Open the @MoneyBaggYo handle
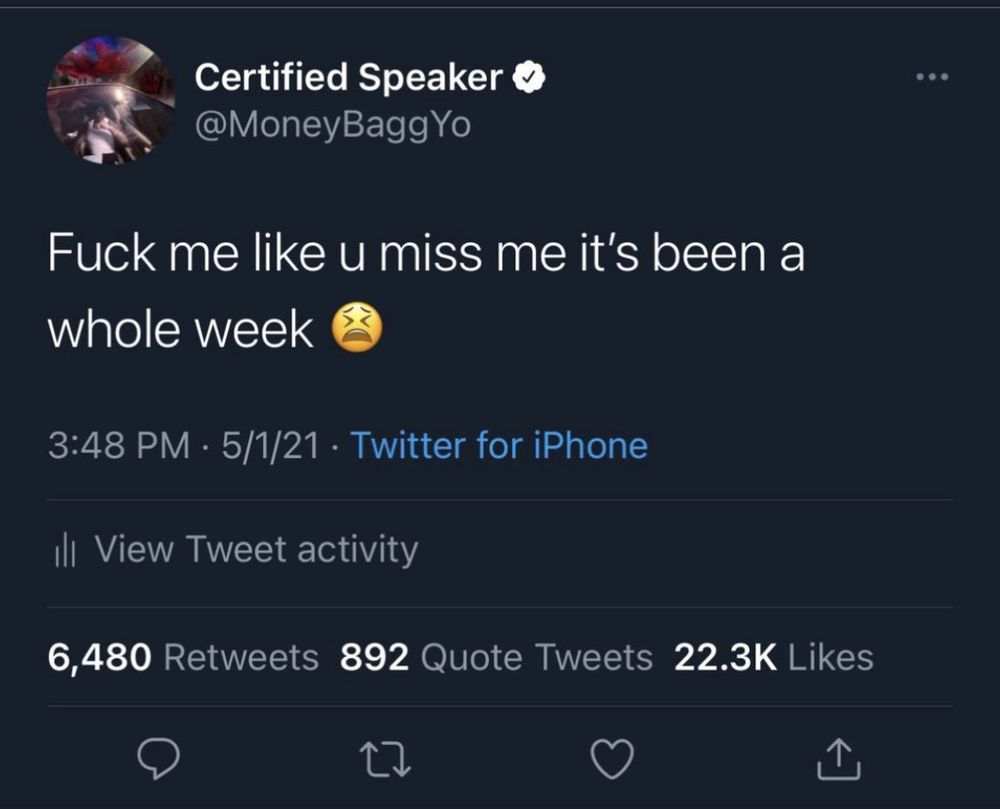 click(333, 124)
